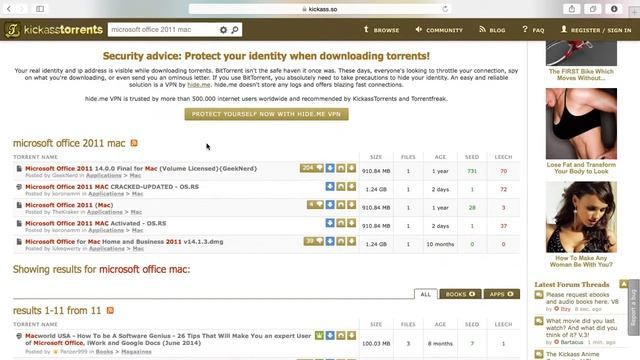Open RSS feed beside results 1-11 heading
The width and height of the screenshot is (640, 360).
(x=110, y=311)
